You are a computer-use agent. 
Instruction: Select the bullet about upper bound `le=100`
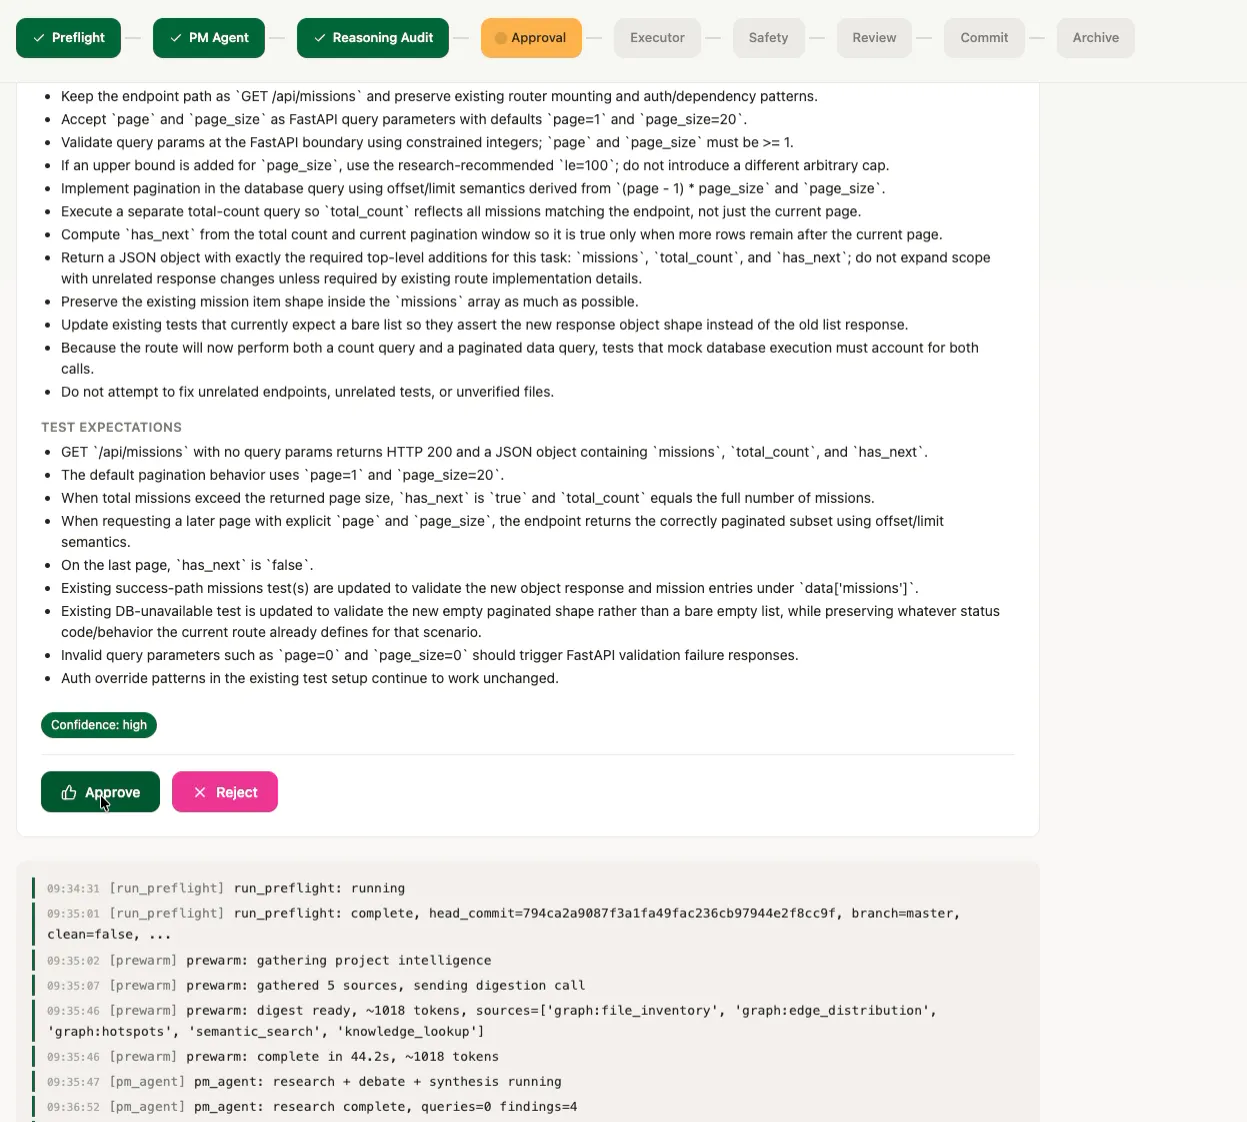tap(475, 165)
